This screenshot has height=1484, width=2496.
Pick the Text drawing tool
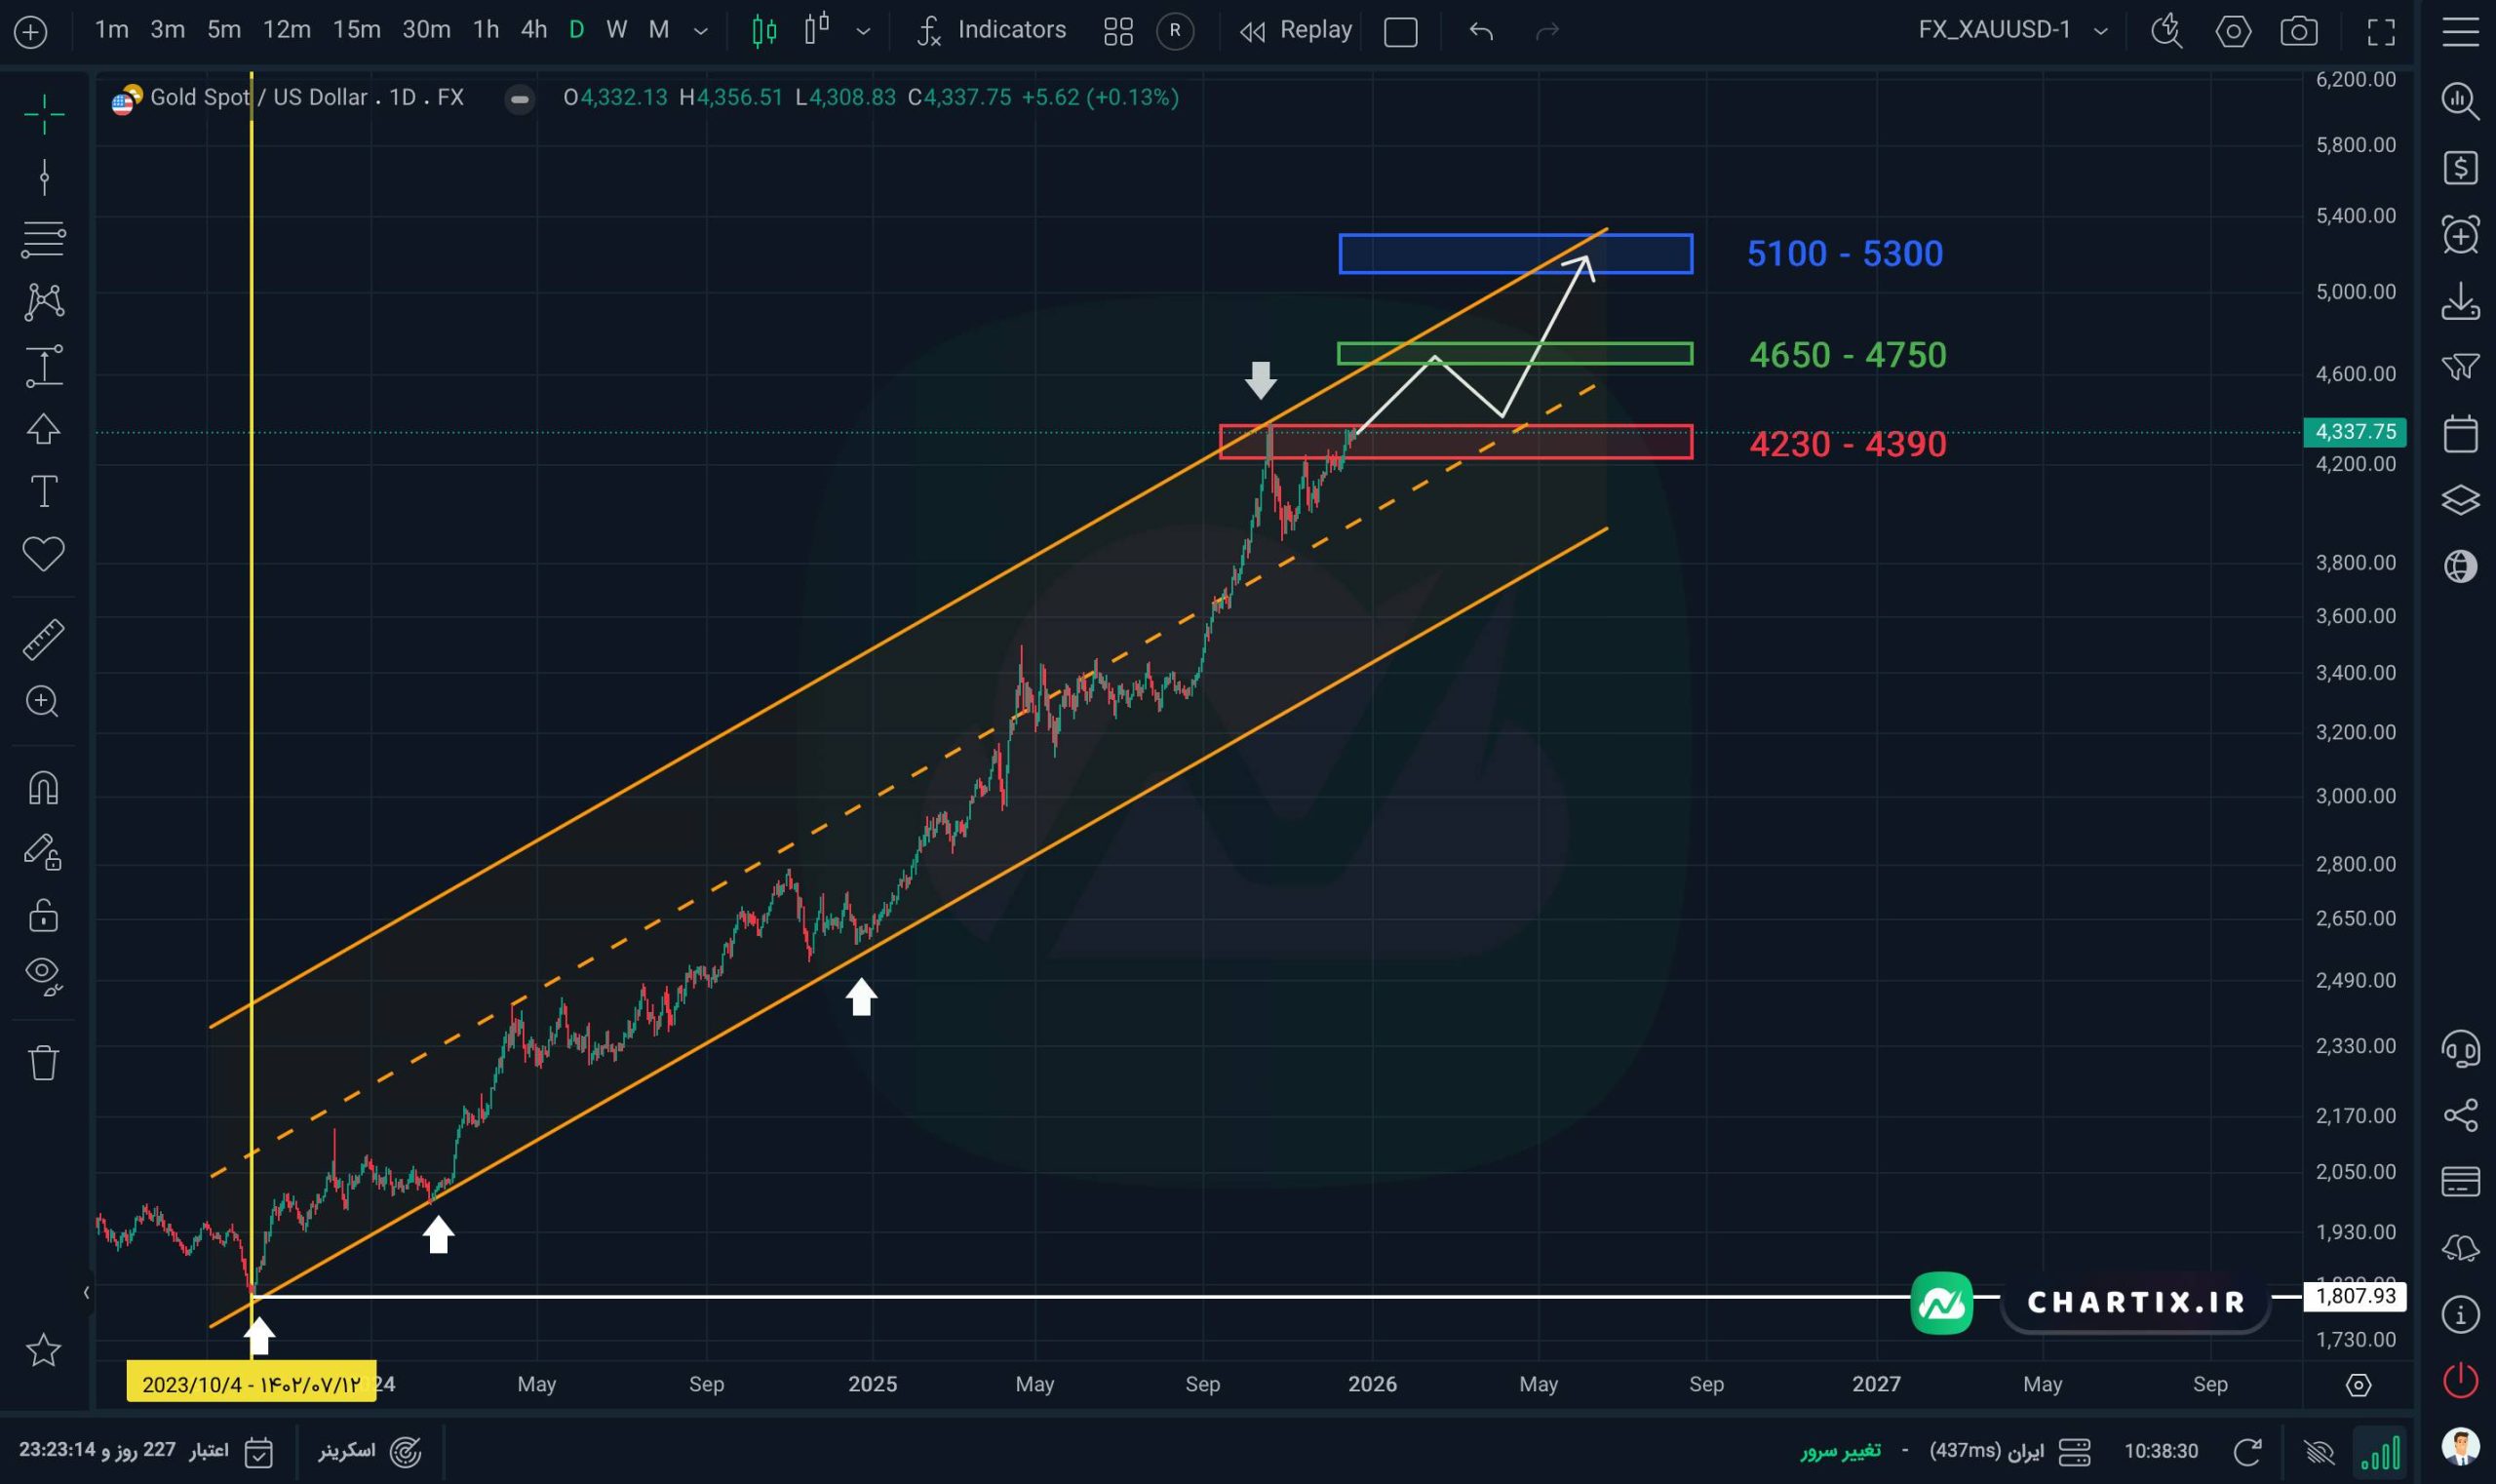pyautogui.click(x=44, y=491)
